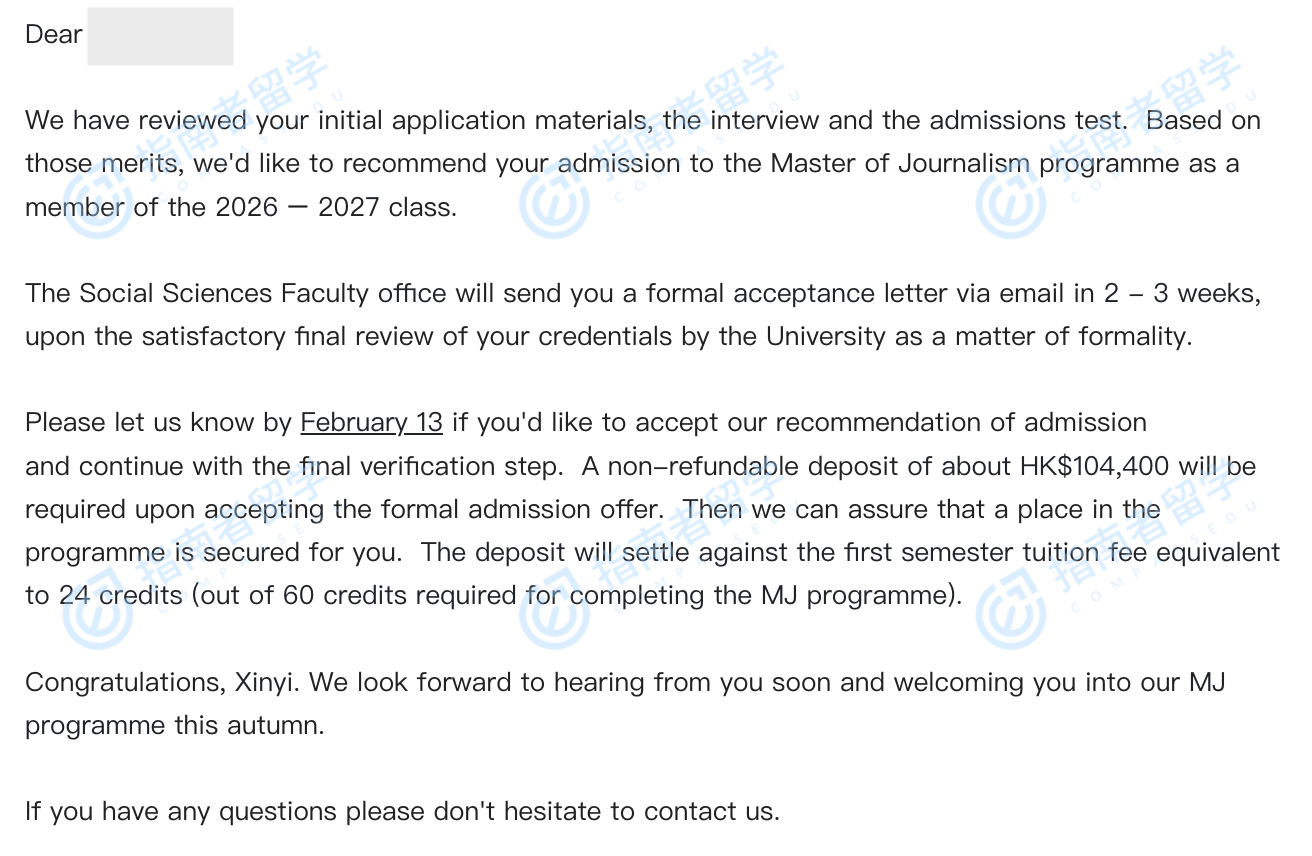Click the watermark logo overlapping 'those merits'
Screen dimensions: 1312x856
pyautogui.click(x=95, y=204)
